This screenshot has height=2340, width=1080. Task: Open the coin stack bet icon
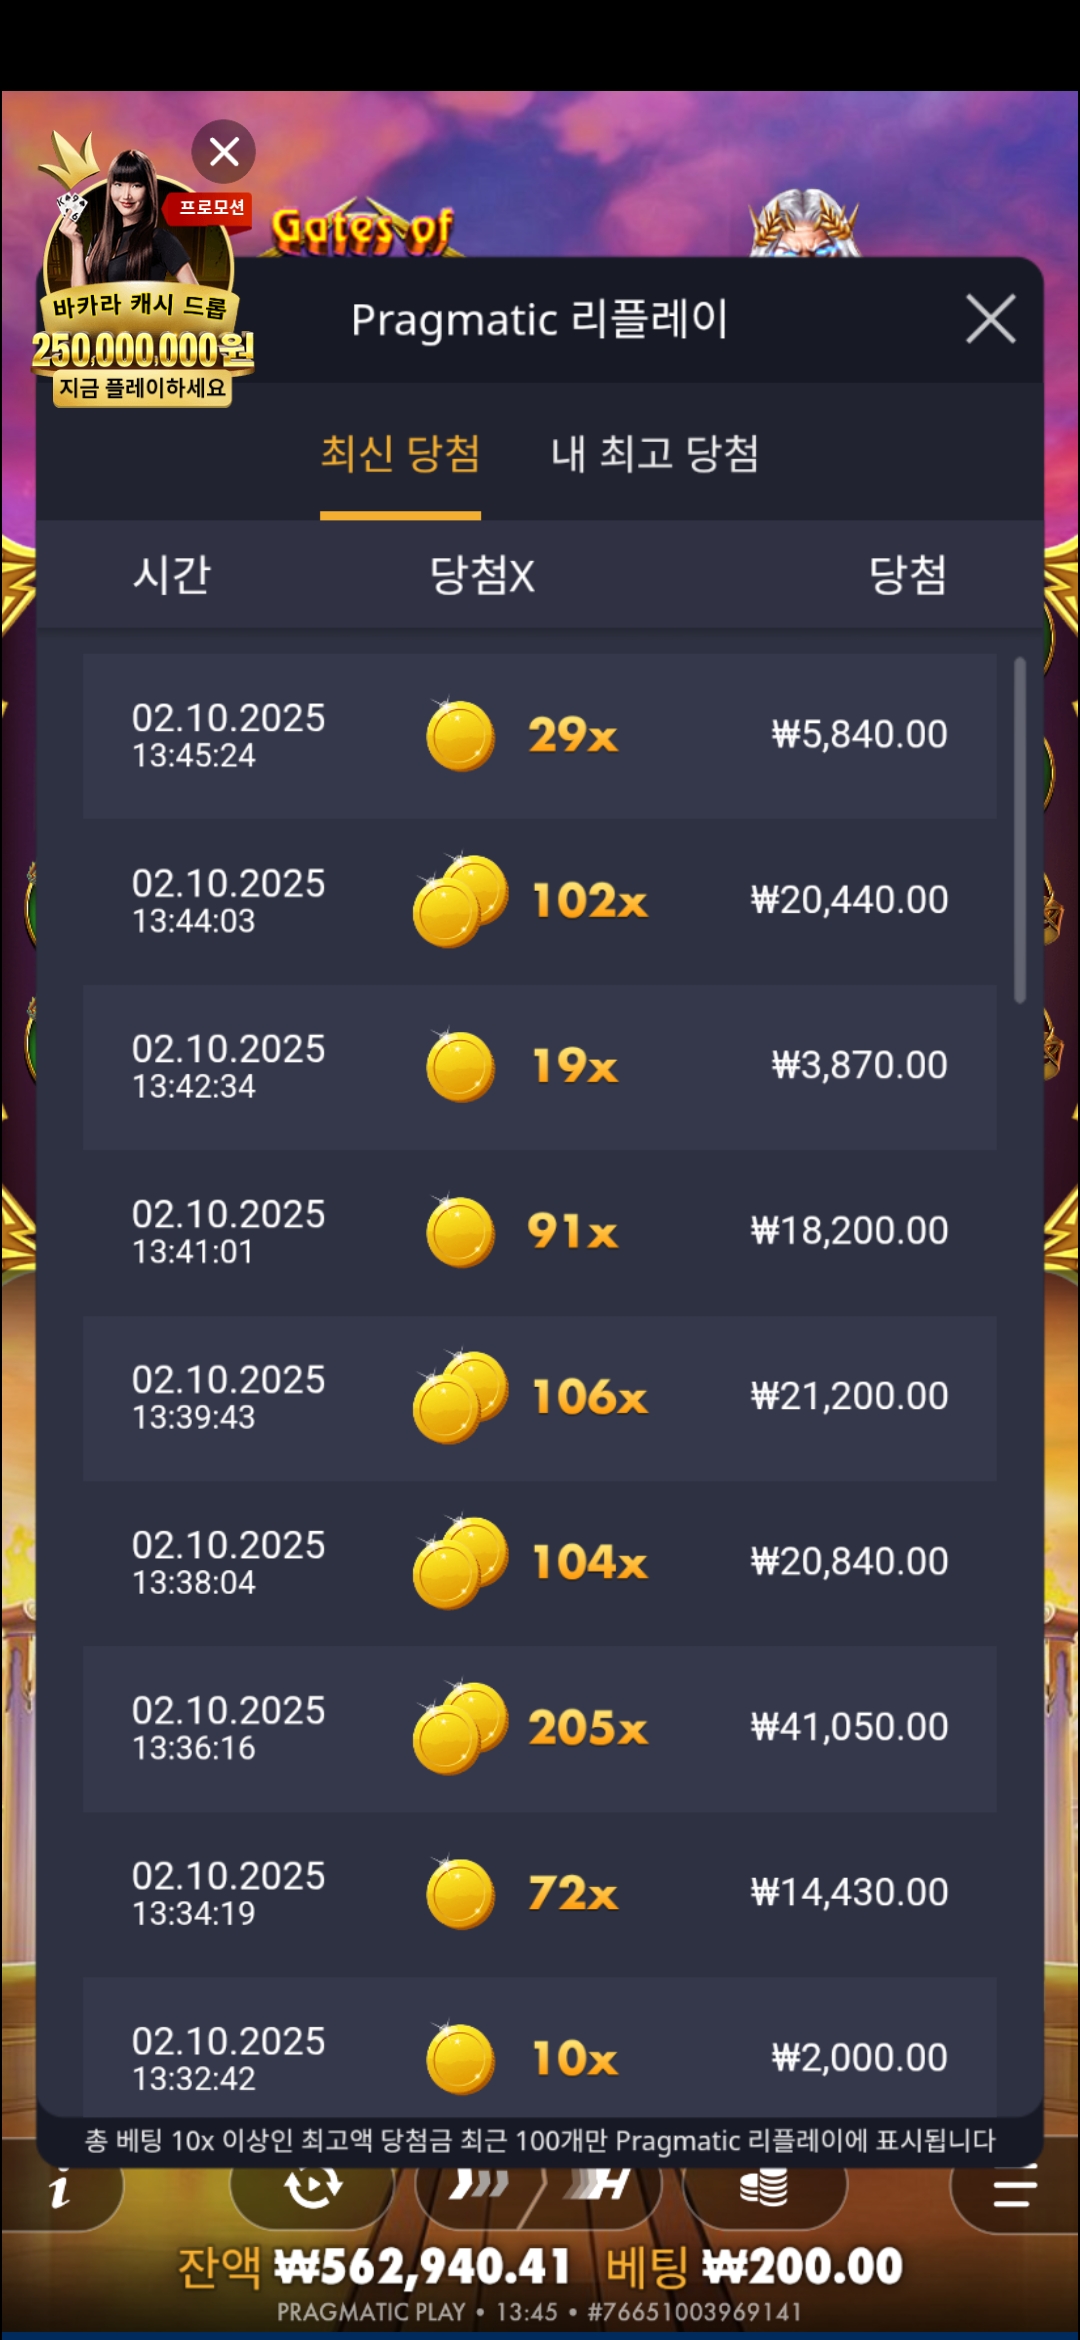point(764,2188)
